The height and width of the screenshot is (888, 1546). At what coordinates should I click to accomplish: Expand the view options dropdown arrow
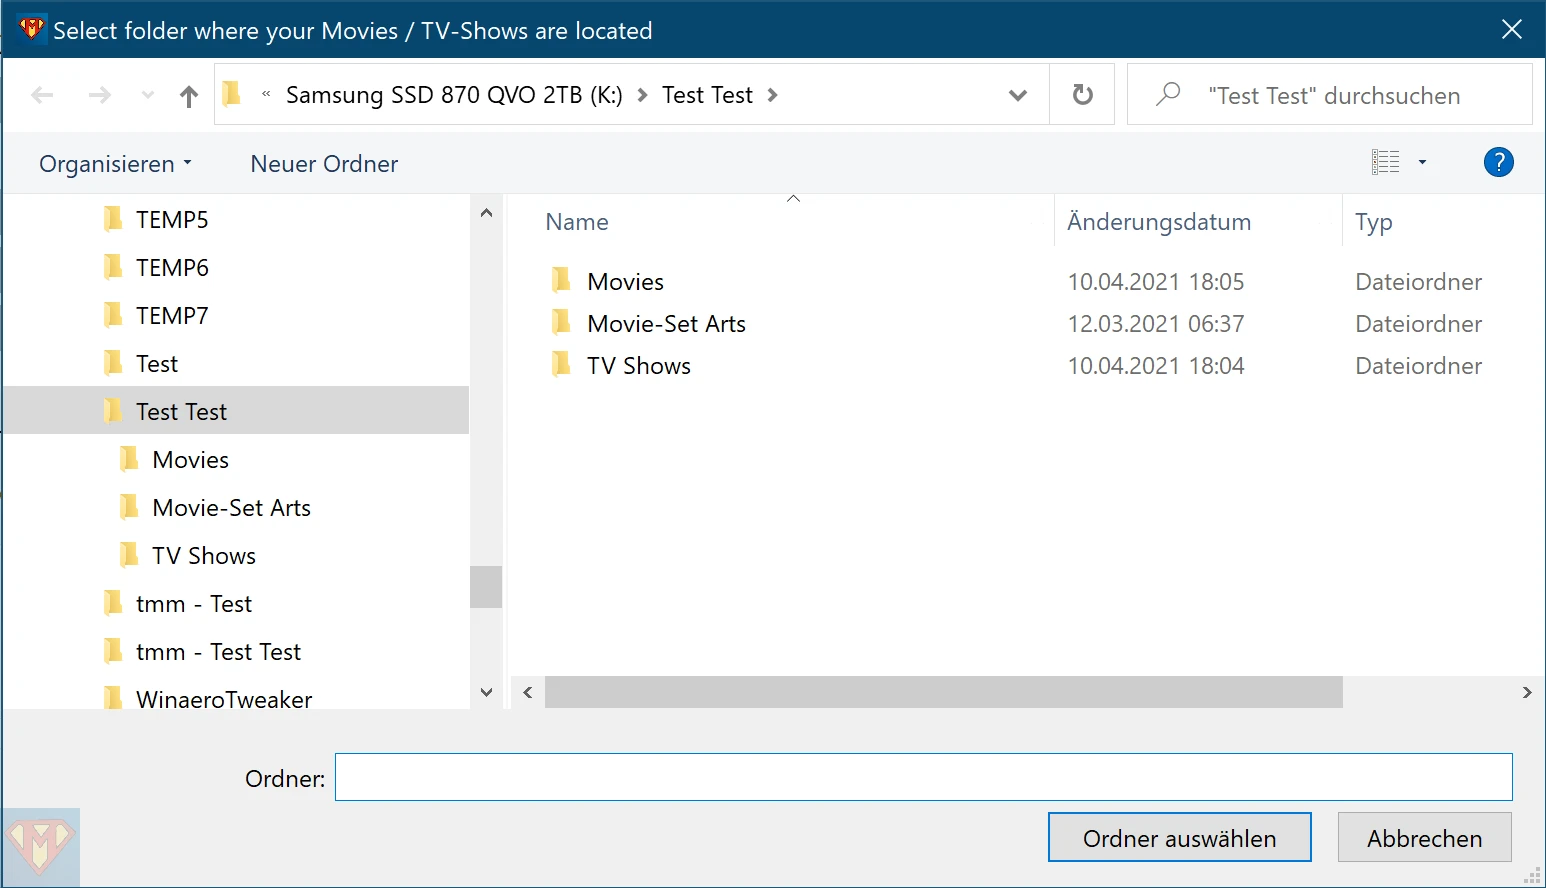pyautogui.click(x=1422, y=162)
